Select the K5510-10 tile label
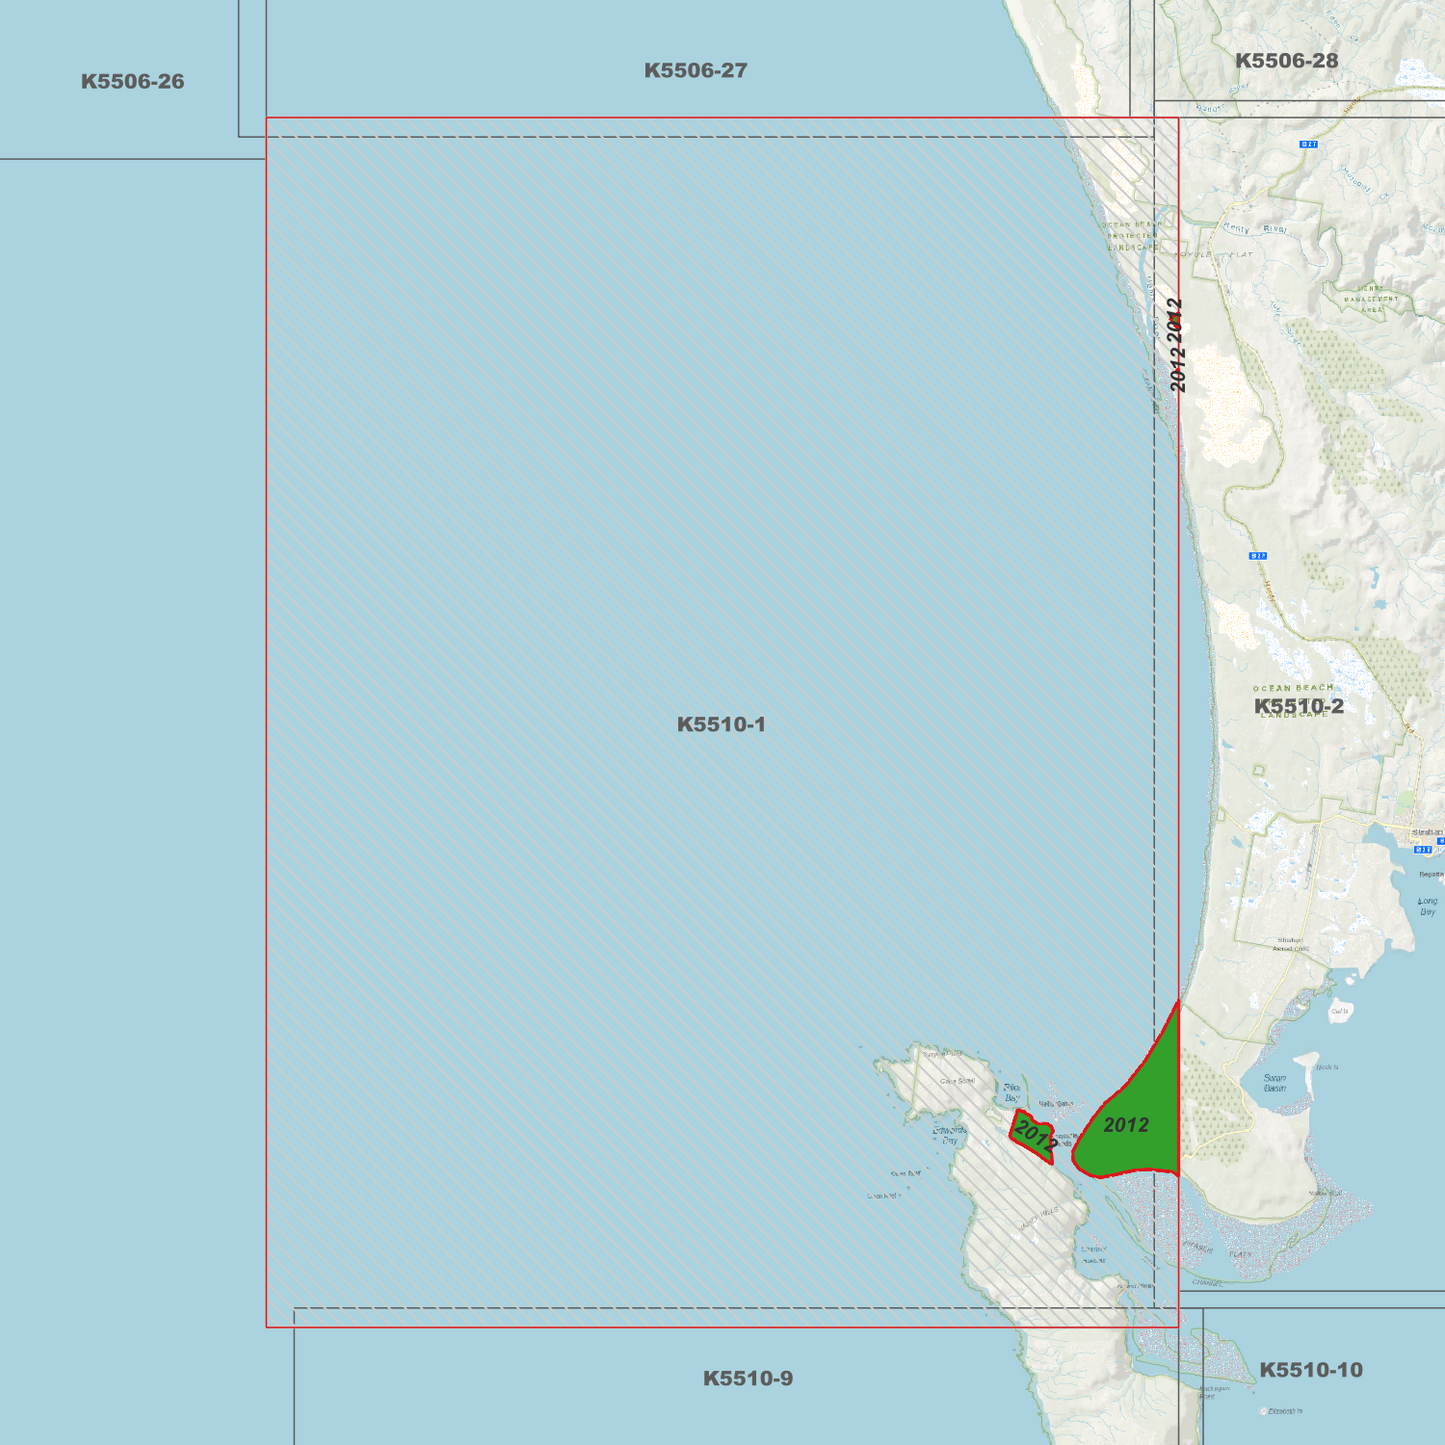 tap(1311, 1370)
